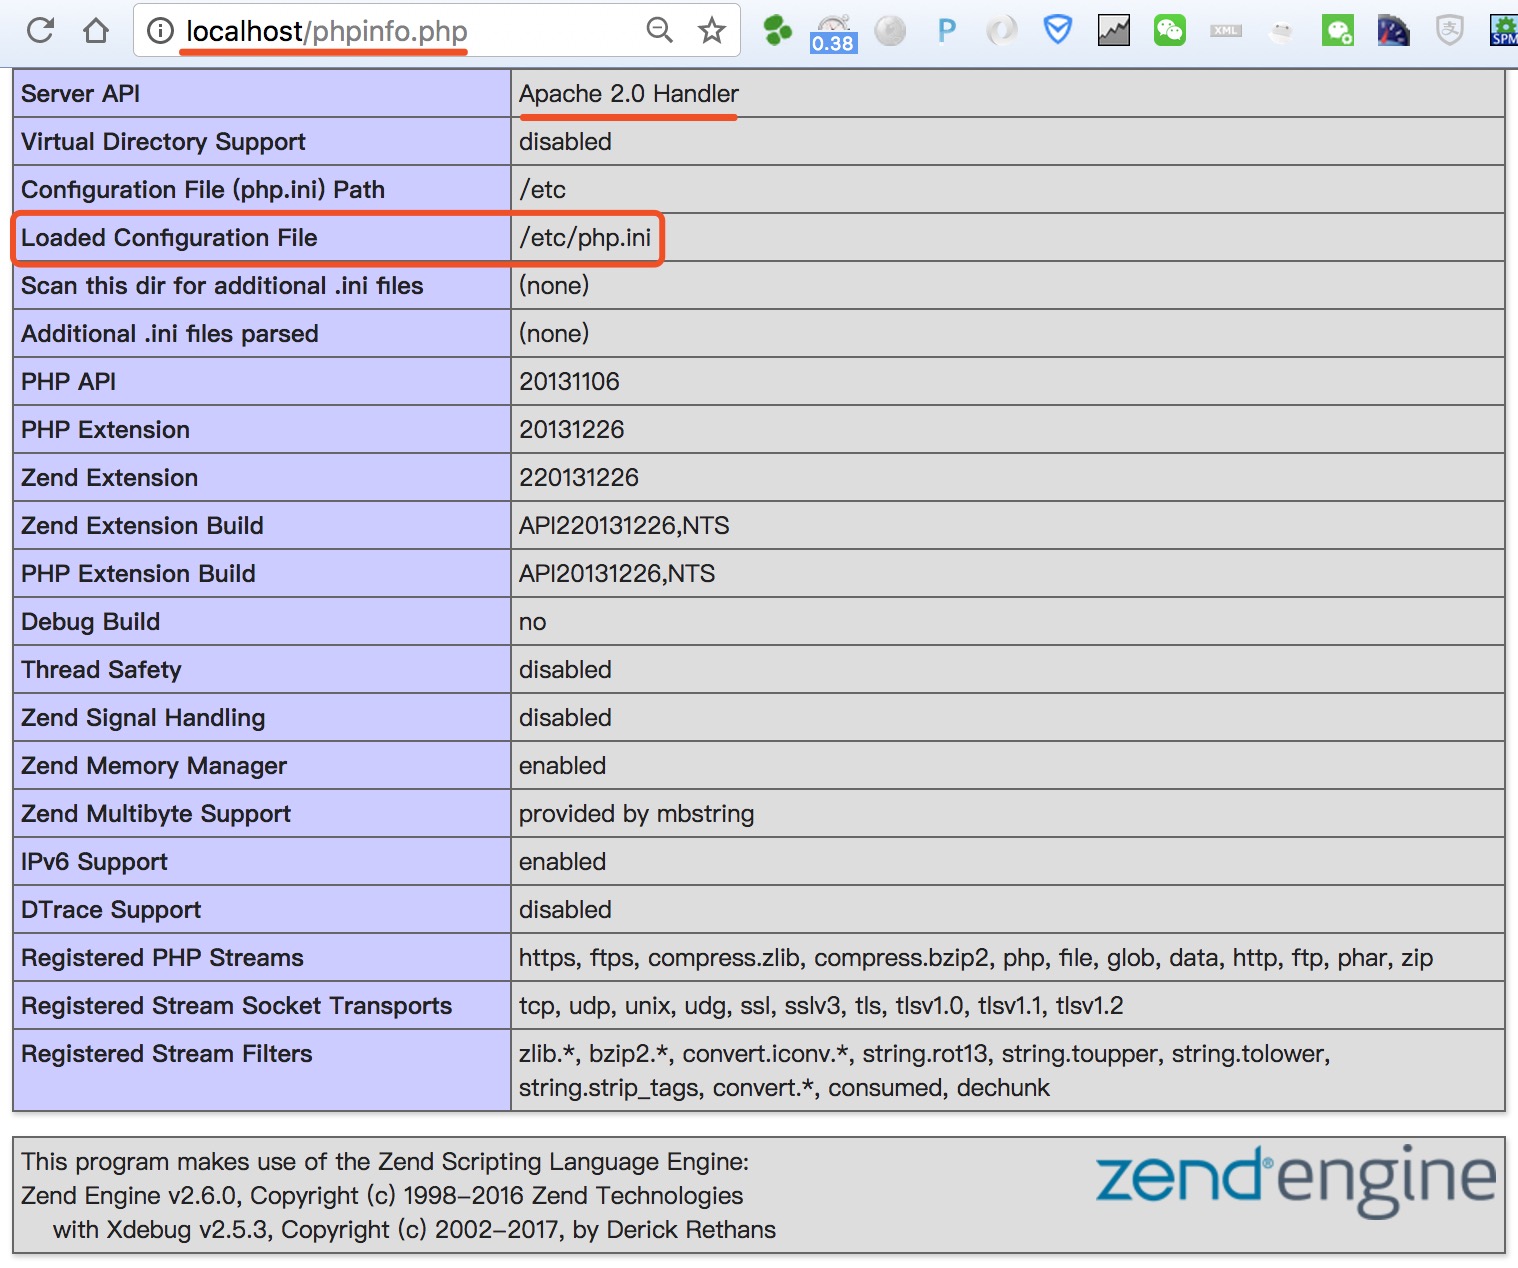Image resolution: width=1518 pixels, height=1268 pixels.
Task: Click the 'IPv6 Support' label
Action: (x=94, y=862)
